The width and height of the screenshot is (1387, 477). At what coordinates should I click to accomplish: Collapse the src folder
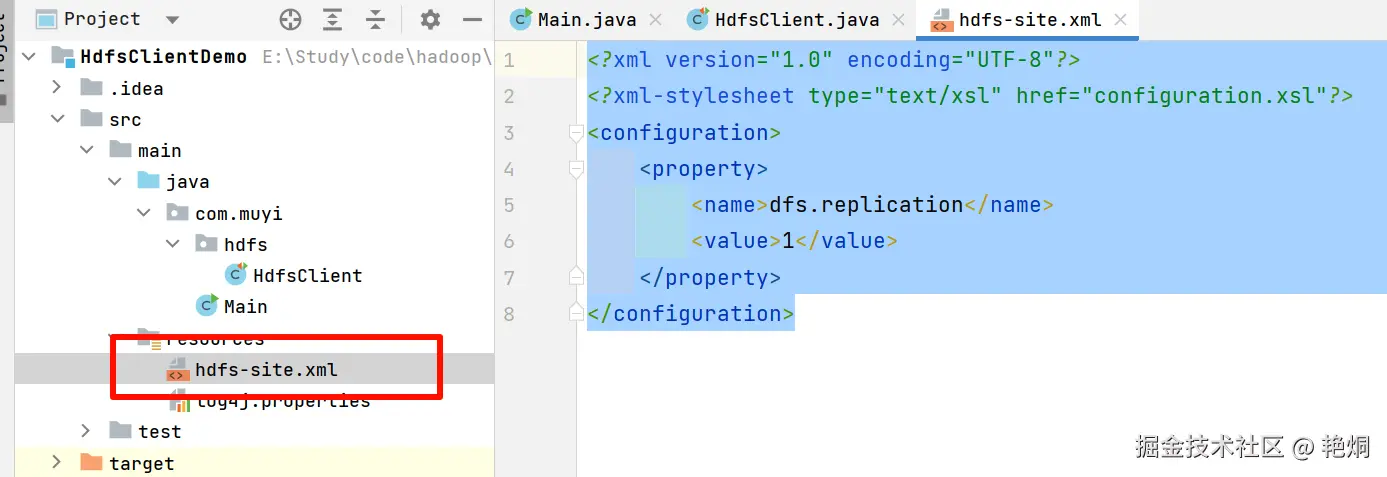pyautogui.click(x=57, y=119)
